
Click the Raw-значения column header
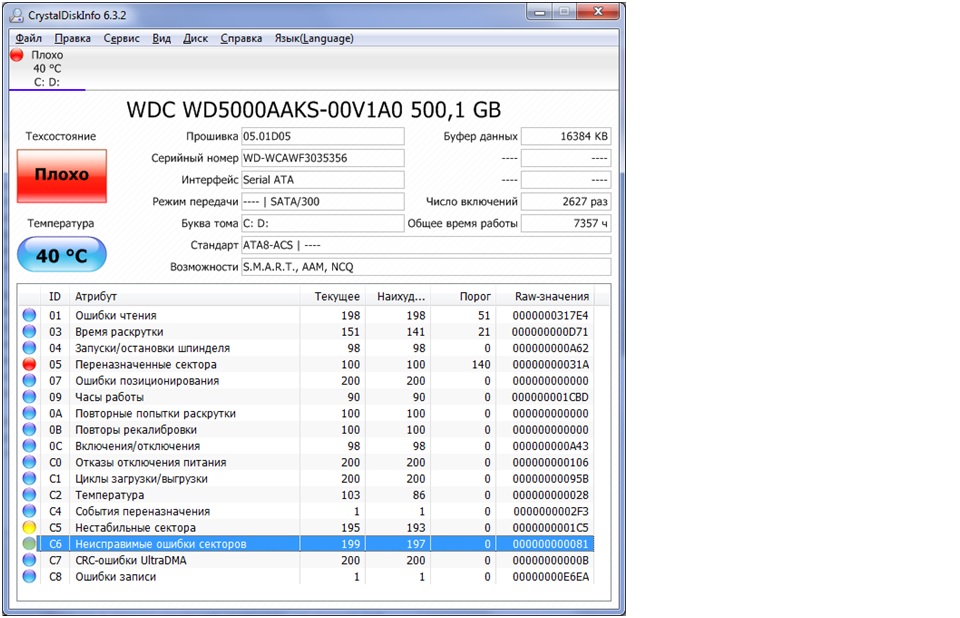pos(551,297)
